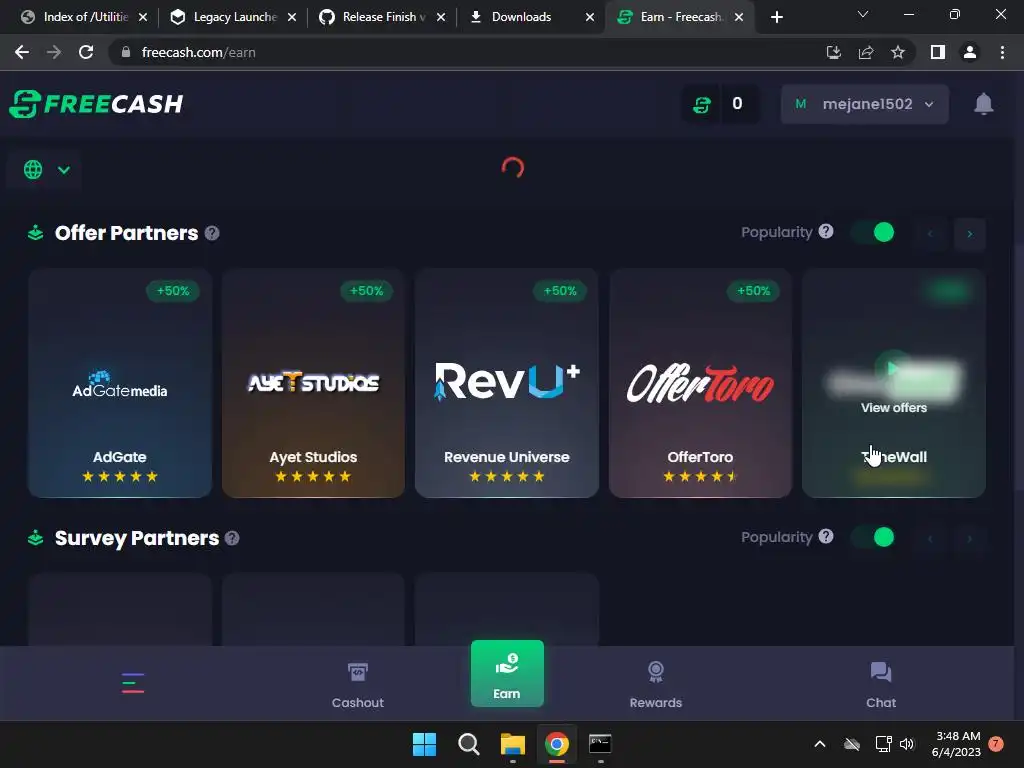Open Chrome tab search chevron
This screenshot has height=768, width=1024.
pyautogui.click(x=863, y=14)
